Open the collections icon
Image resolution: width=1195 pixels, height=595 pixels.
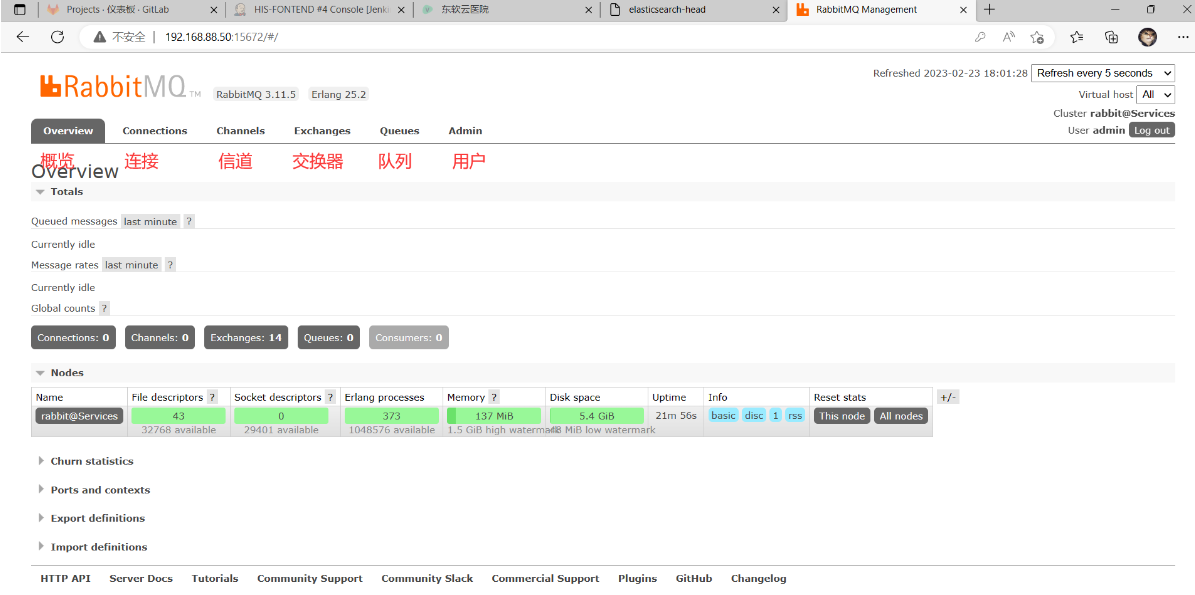[1112, 37]
